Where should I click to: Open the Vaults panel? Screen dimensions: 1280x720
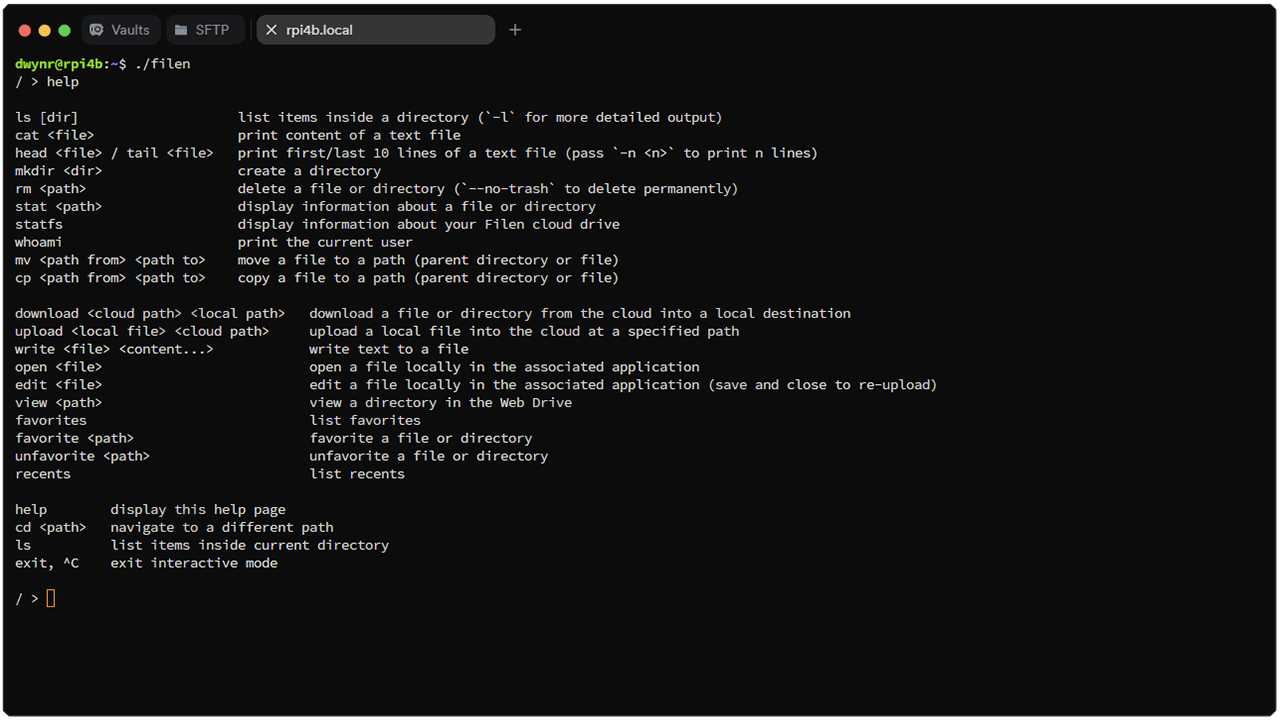[x=120, y=30]
